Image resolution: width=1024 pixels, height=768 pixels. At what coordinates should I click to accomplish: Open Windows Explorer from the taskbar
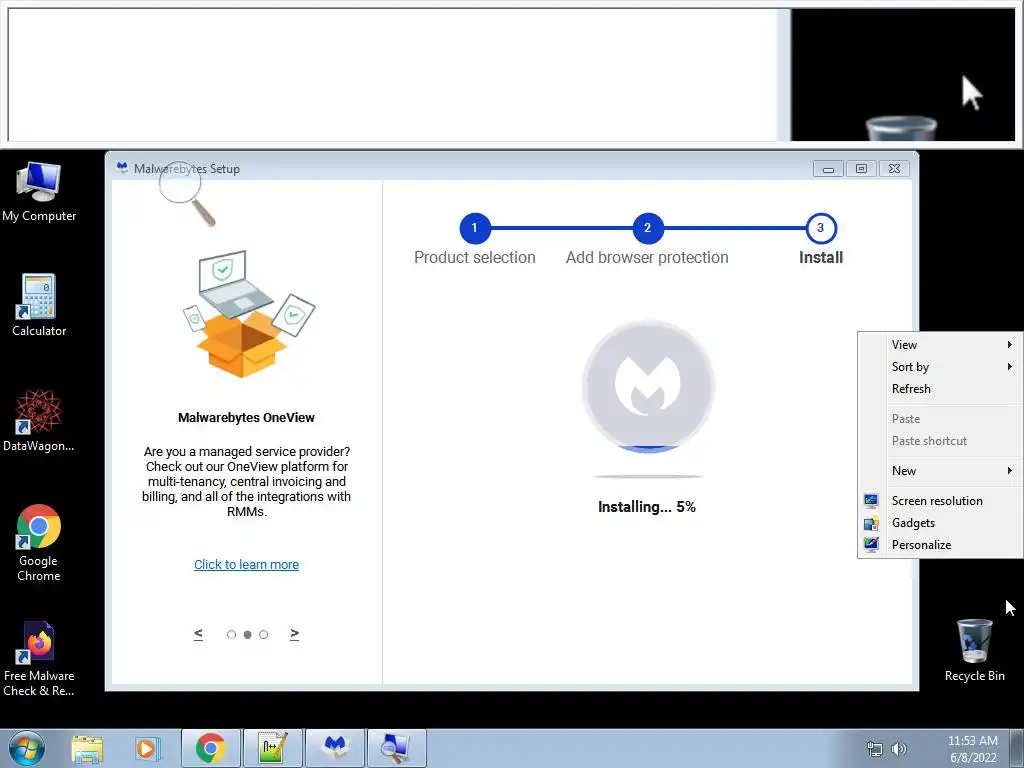click(87, 748)
